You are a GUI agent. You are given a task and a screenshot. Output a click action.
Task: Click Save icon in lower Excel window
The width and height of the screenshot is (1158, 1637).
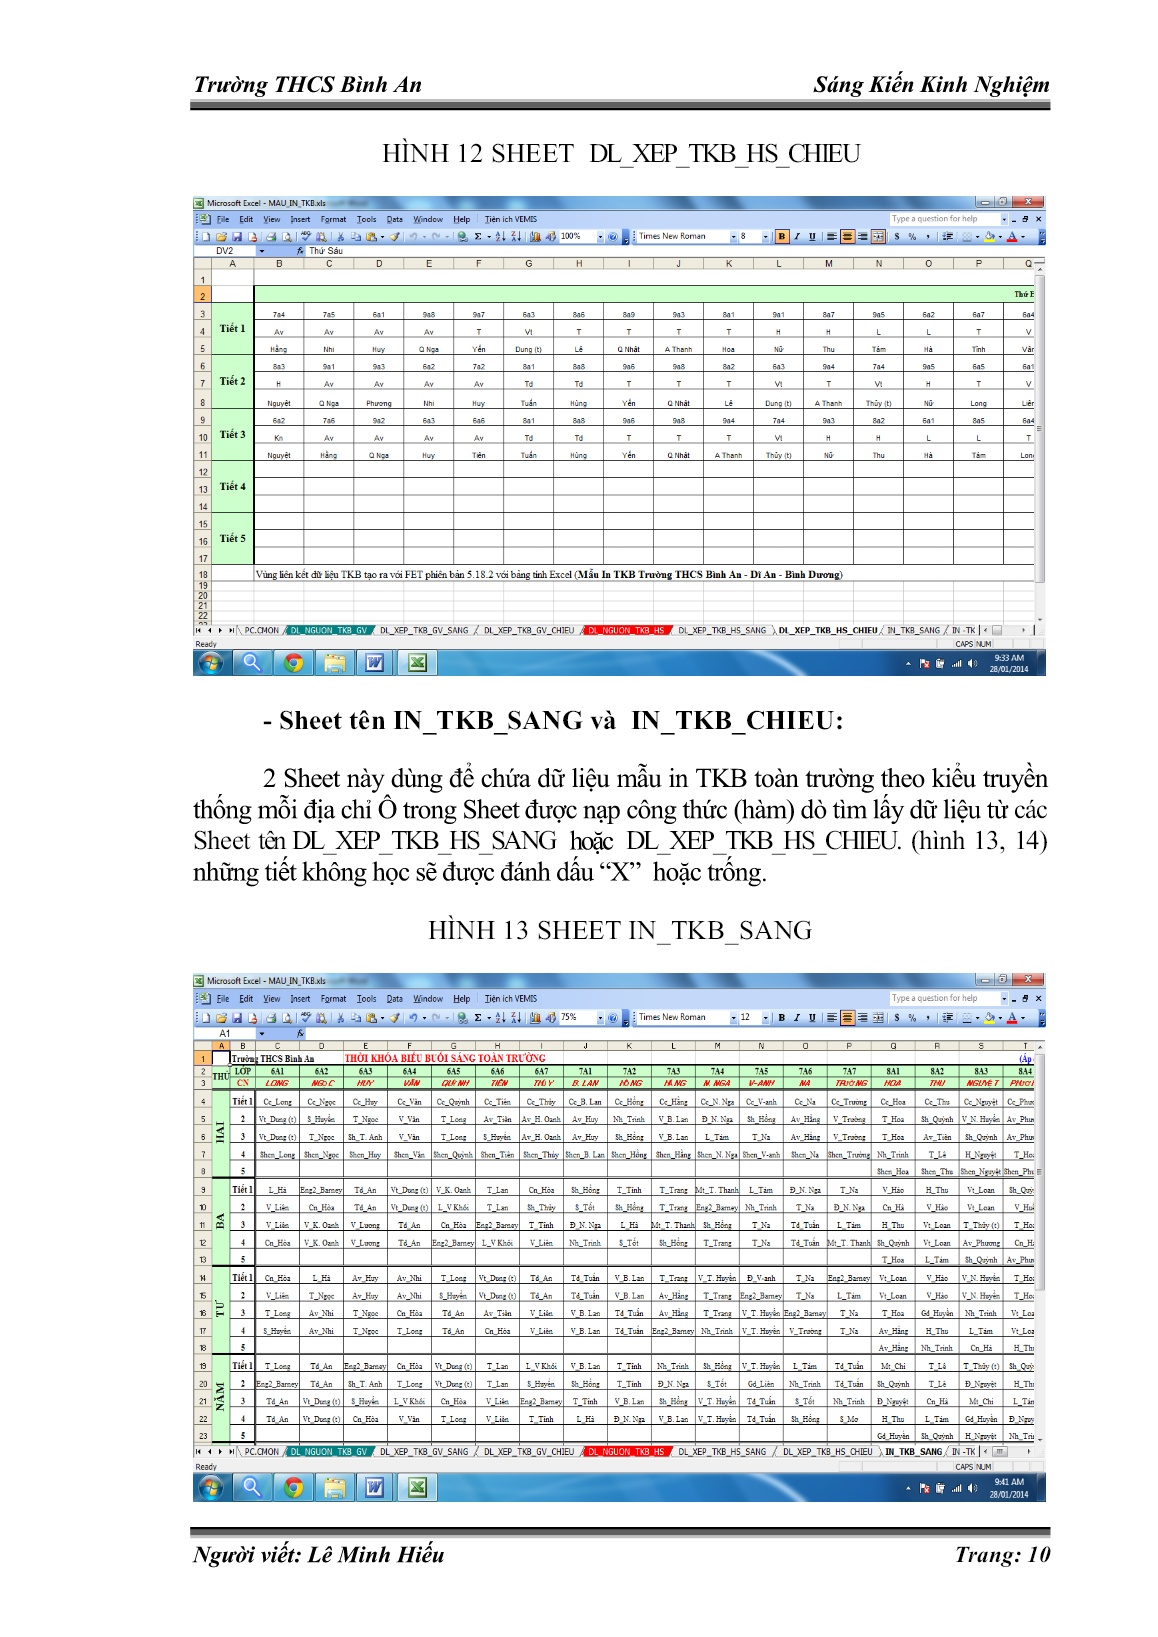pos(237,1017)
